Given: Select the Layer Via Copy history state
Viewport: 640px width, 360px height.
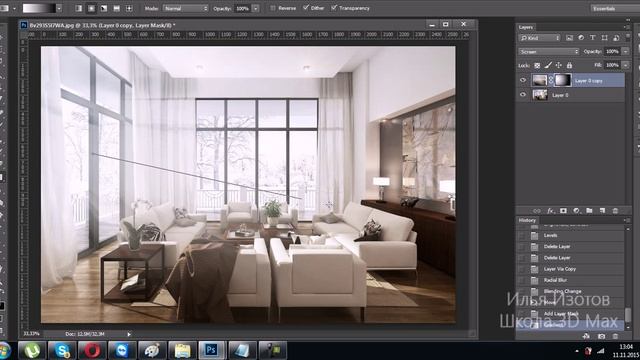Looking at the screenshot, I should click(570, 269).
